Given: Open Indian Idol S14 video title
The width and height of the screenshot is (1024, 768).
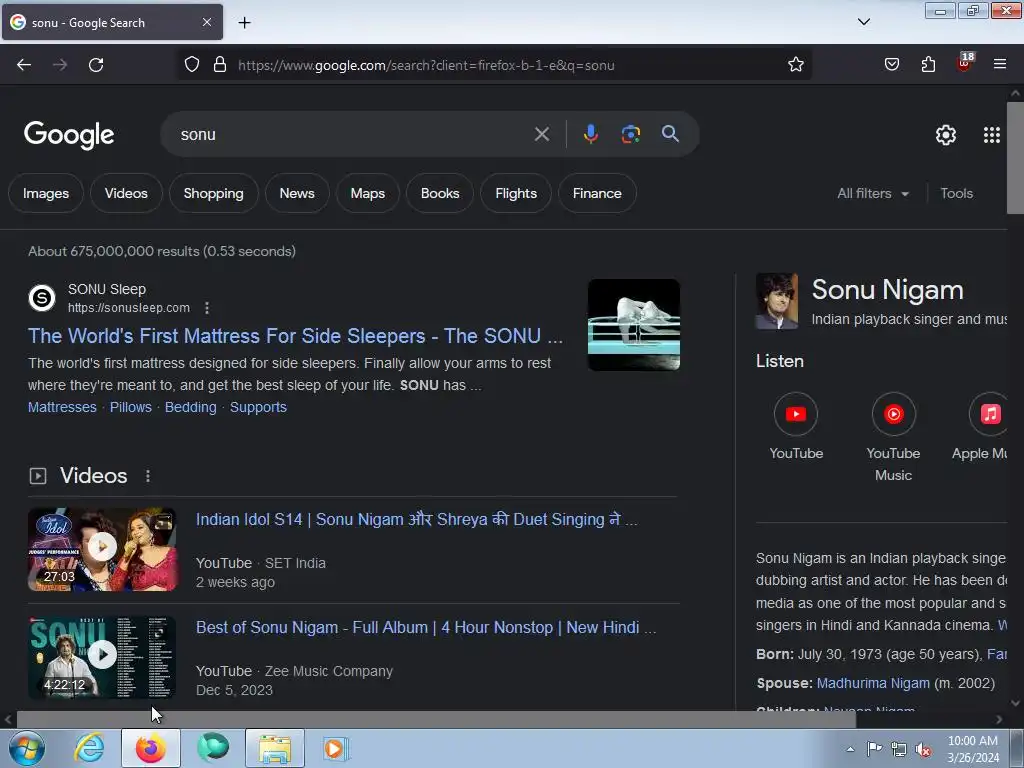Looking at the screenshot, I should 417,519.
